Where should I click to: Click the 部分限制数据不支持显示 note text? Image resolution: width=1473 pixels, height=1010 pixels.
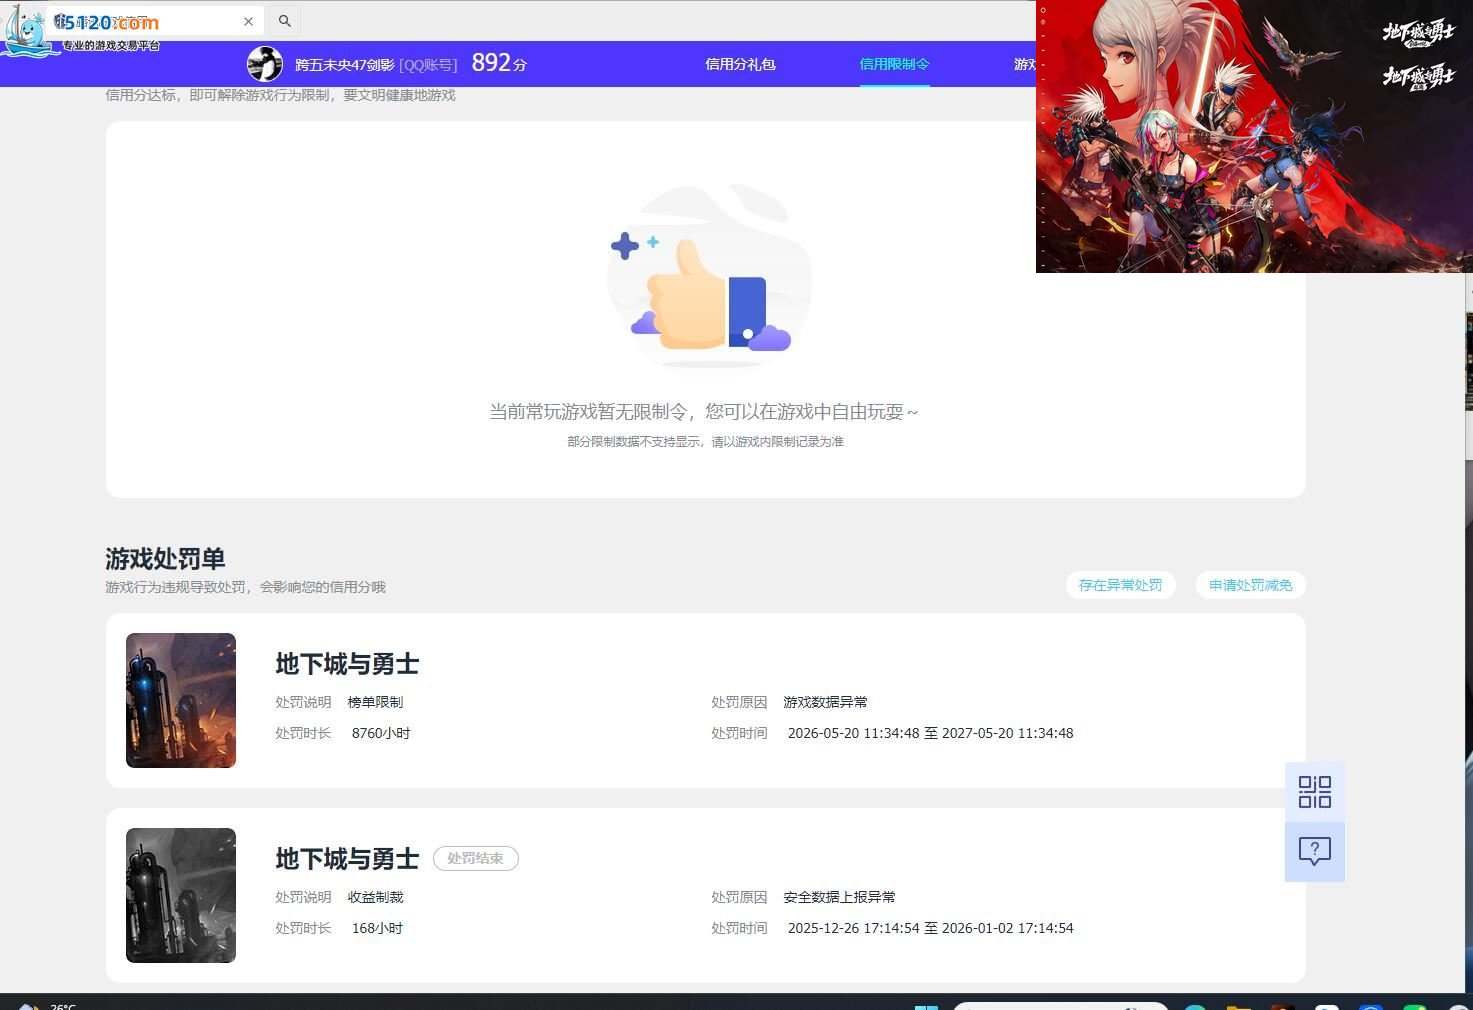[705, 441]
